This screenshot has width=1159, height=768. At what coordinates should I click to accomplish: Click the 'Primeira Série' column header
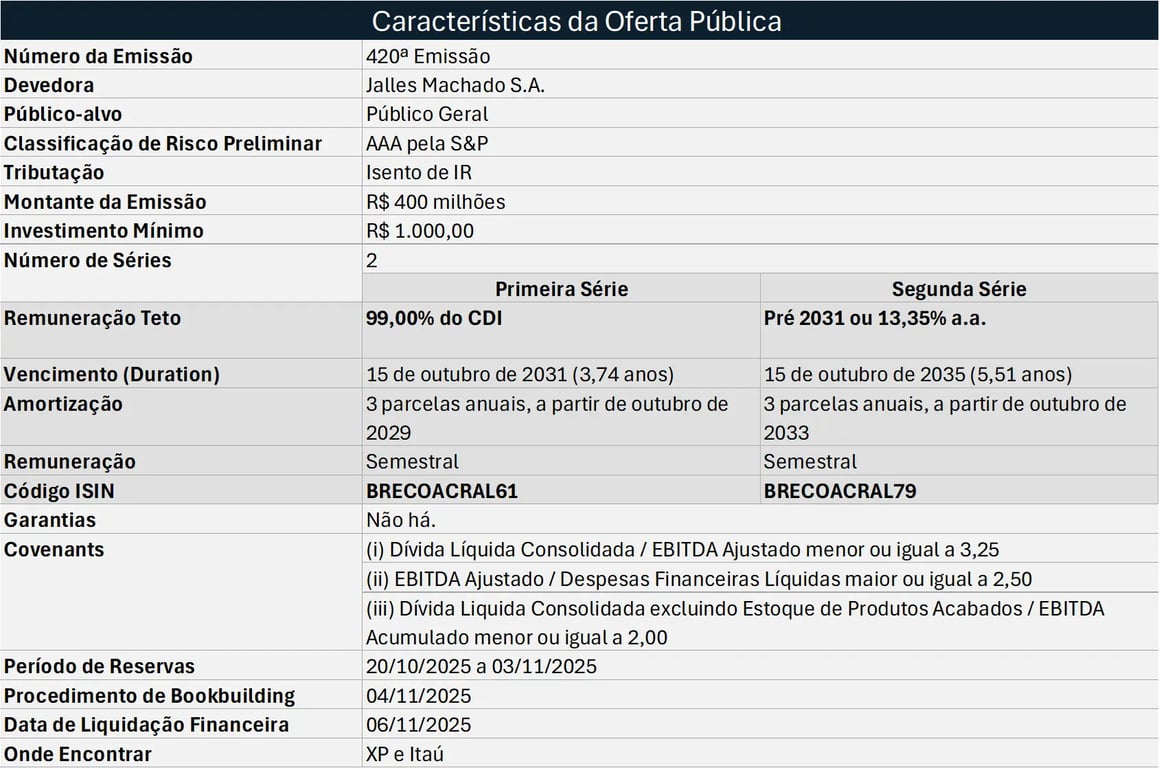point(561,289)
